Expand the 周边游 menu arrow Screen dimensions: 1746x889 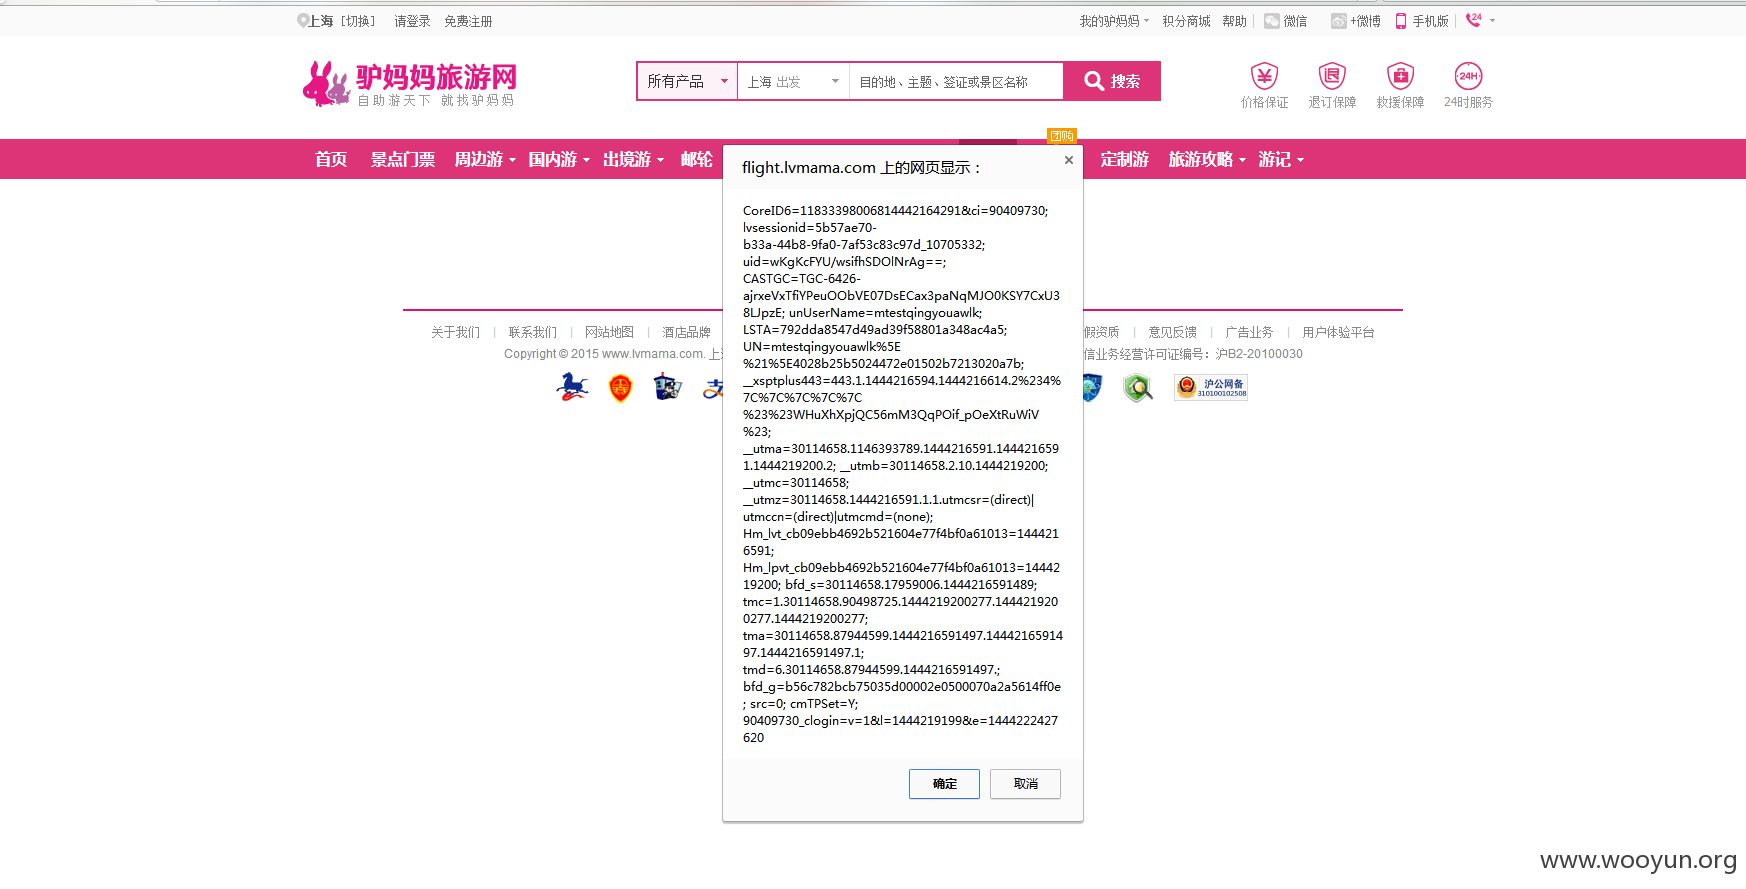pyautogui.click(x=512, y=160)
